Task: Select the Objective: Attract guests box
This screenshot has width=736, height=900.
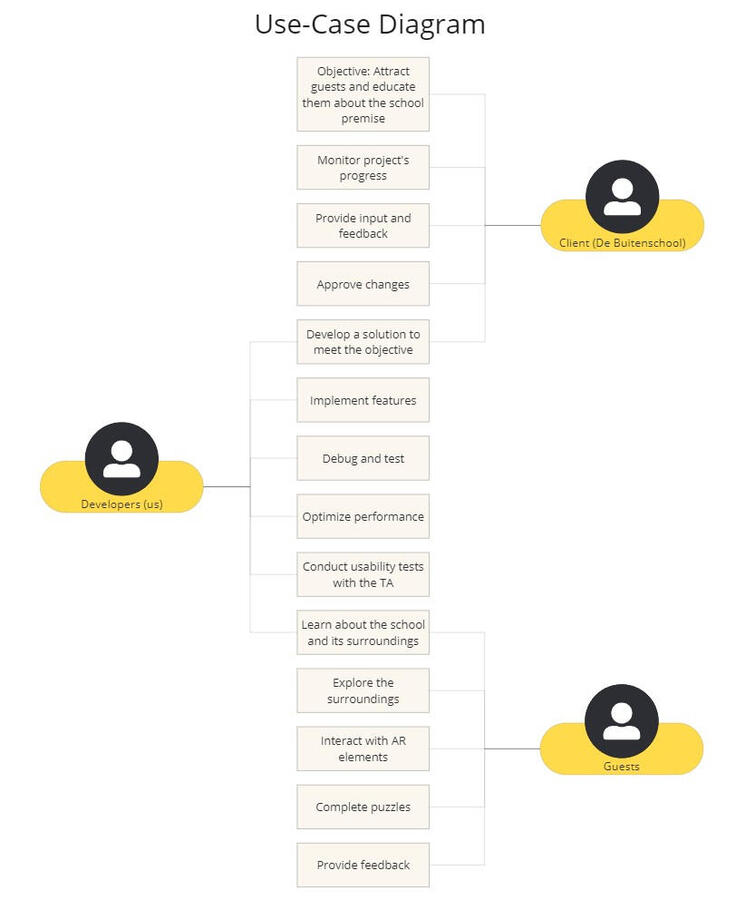Action: (363, 95)
